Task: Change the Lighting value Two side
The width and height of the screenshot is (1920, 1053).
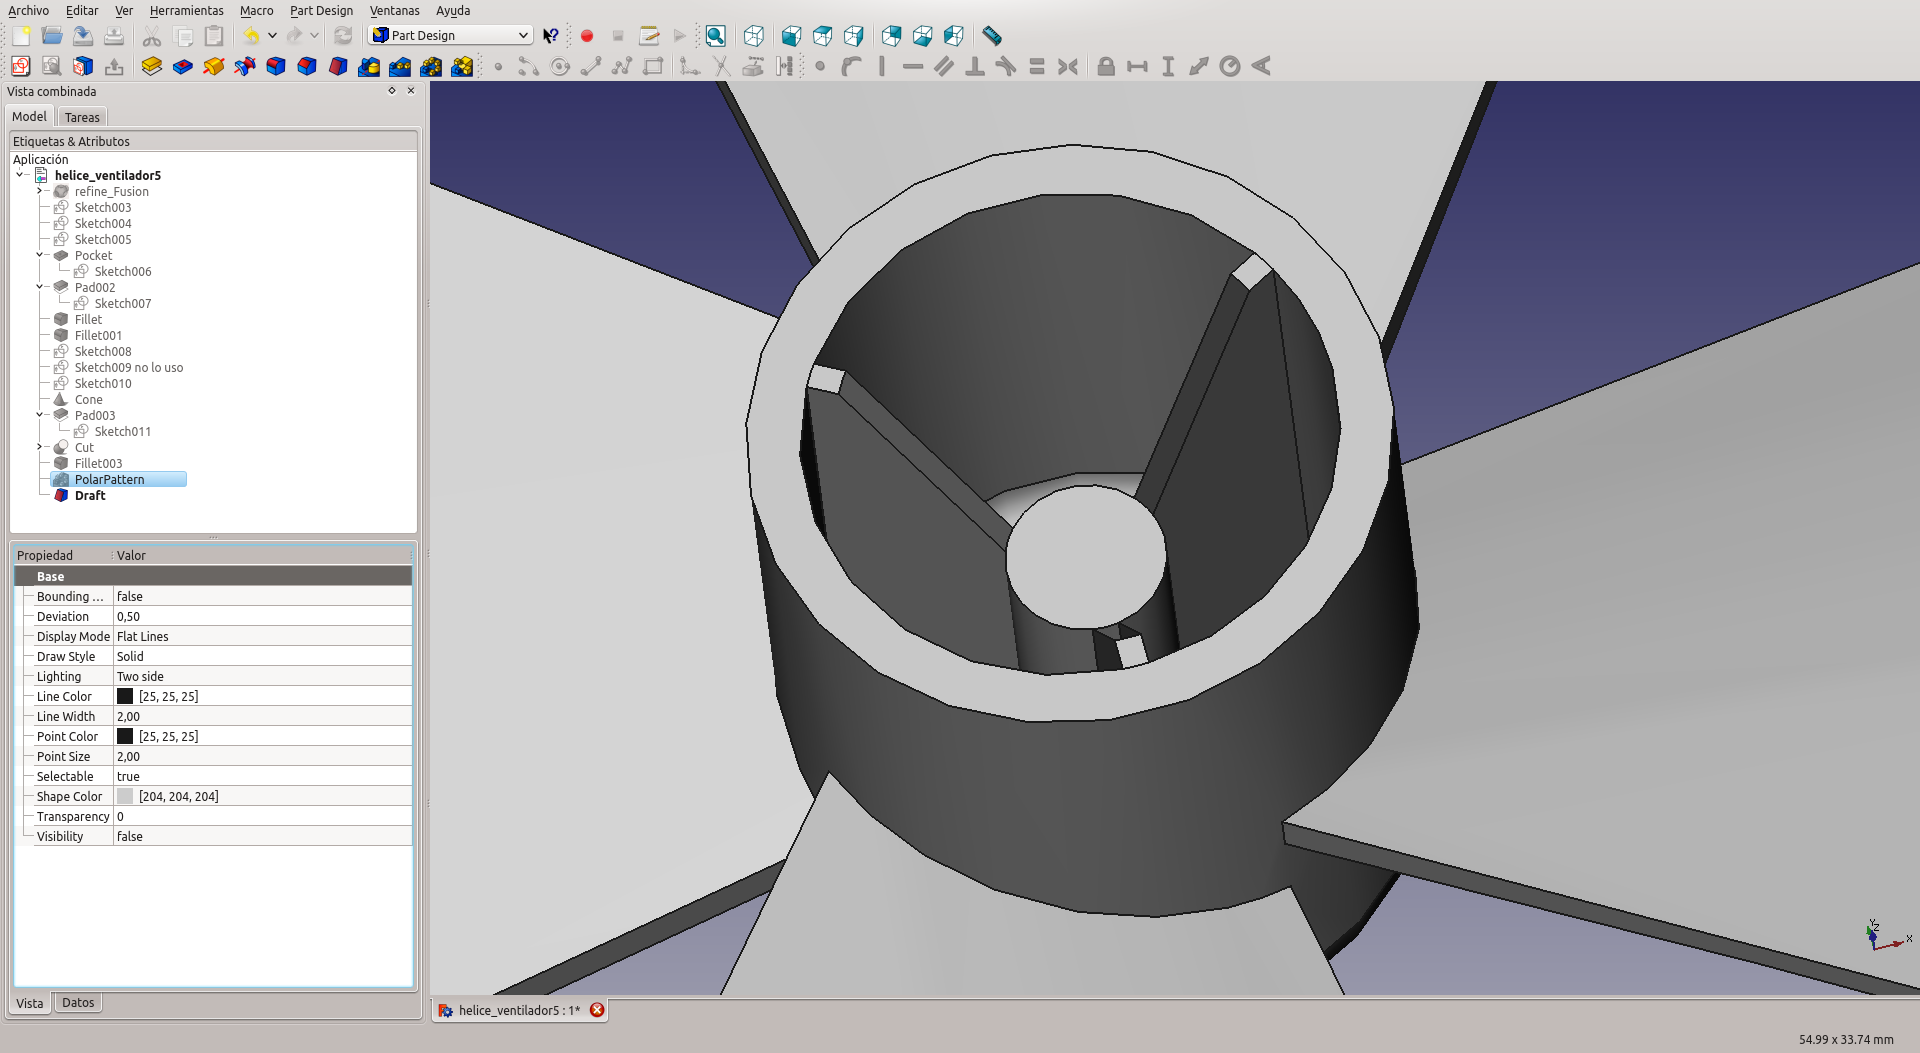Action: coord(262,676)
